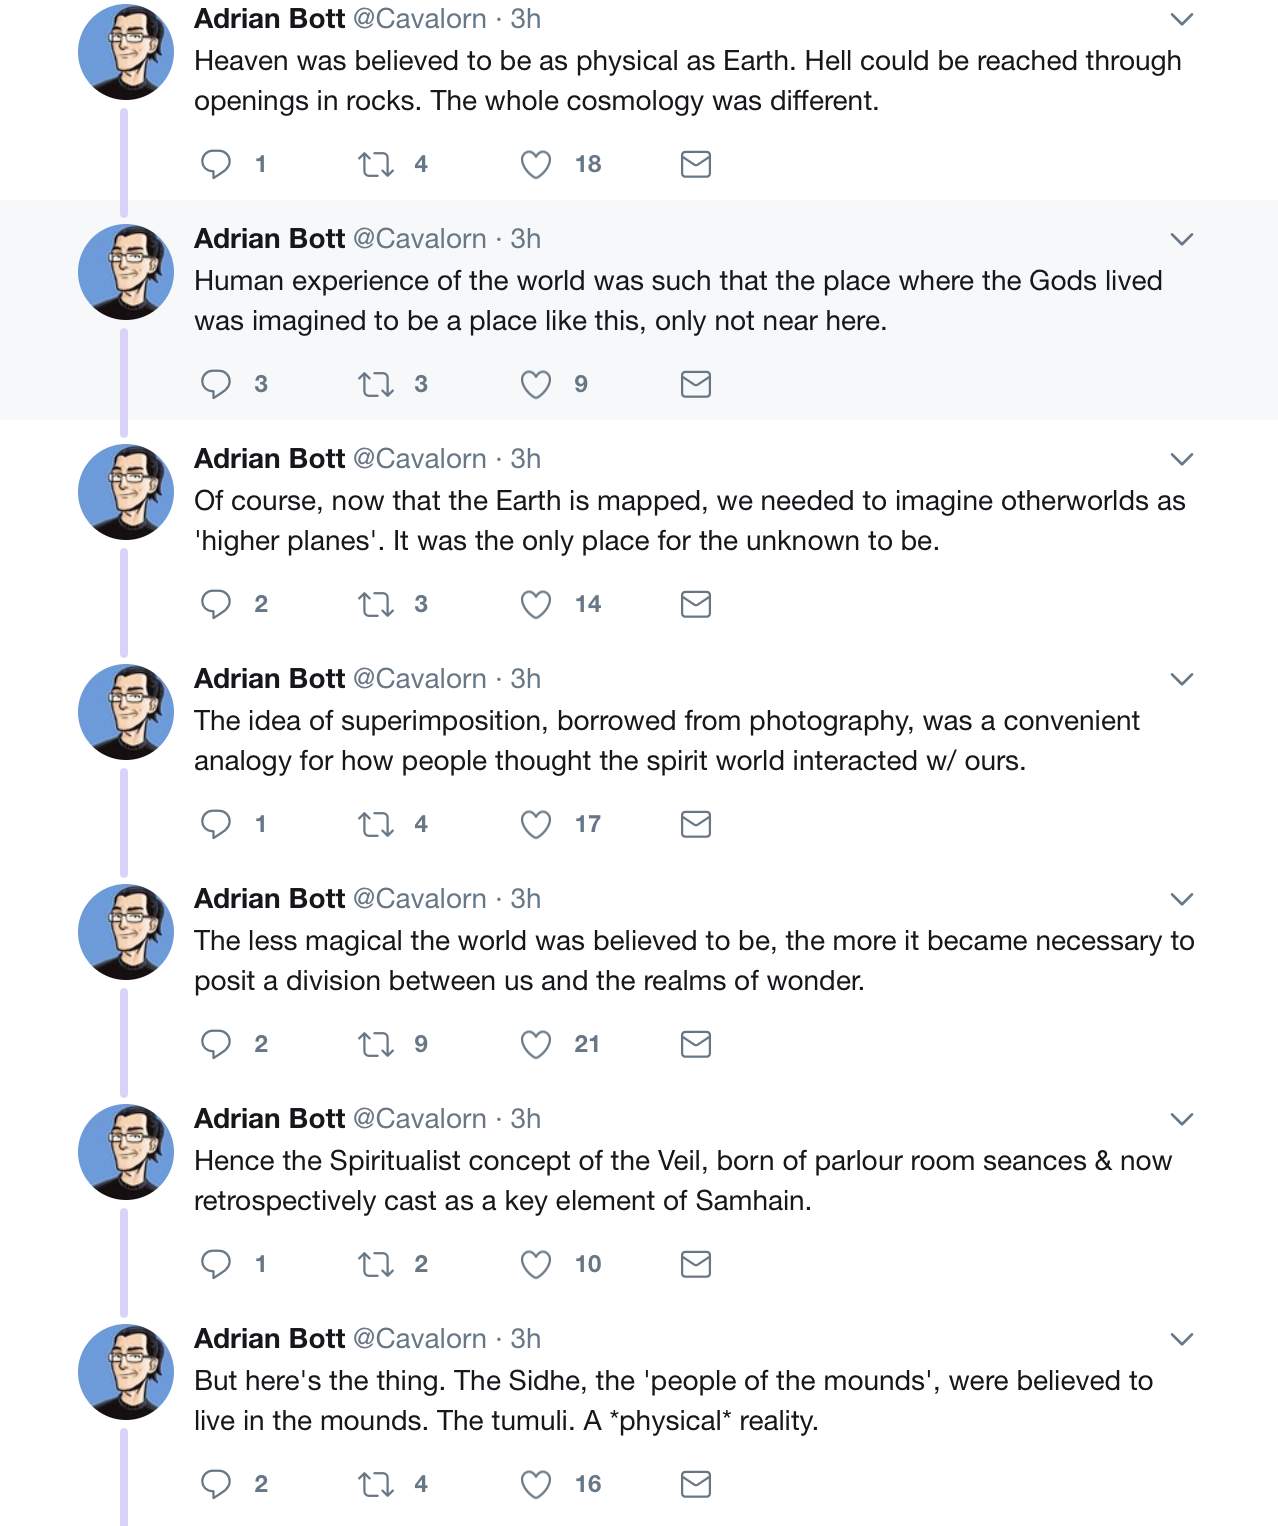The height and width of the screenshot is (1526, 1278).
Task: Send 'Human experience' tweet via direct message
Action: [x=695, y=384]
